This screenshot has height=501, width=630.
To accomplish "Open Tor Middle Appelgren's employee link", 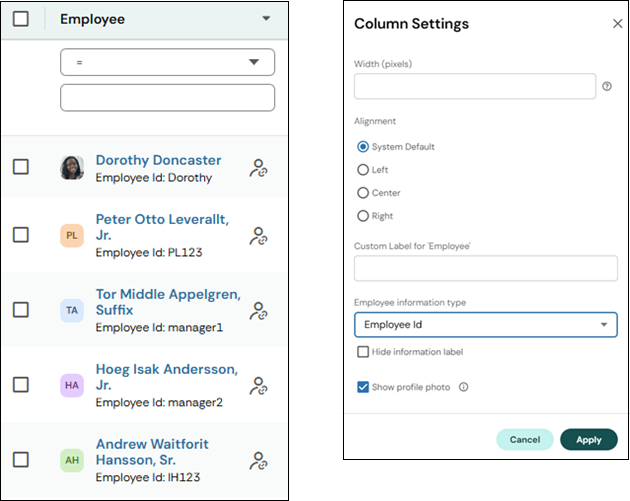I will [166, 302].
